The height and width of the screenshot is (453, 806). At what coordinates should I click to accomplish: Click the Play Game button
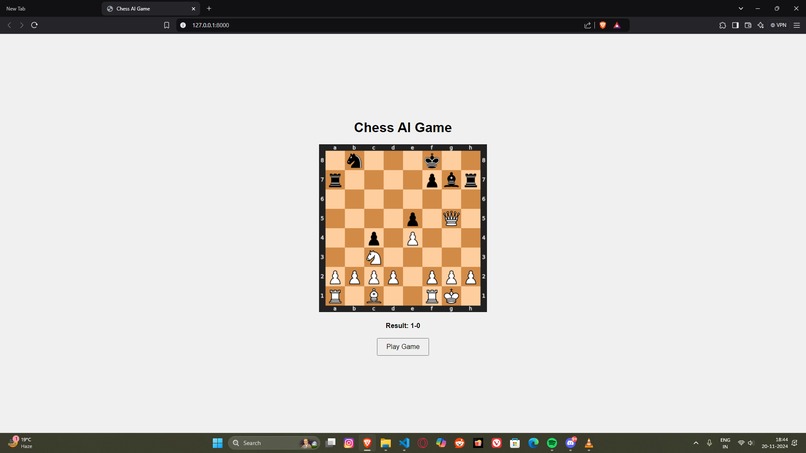pos(402,347)
